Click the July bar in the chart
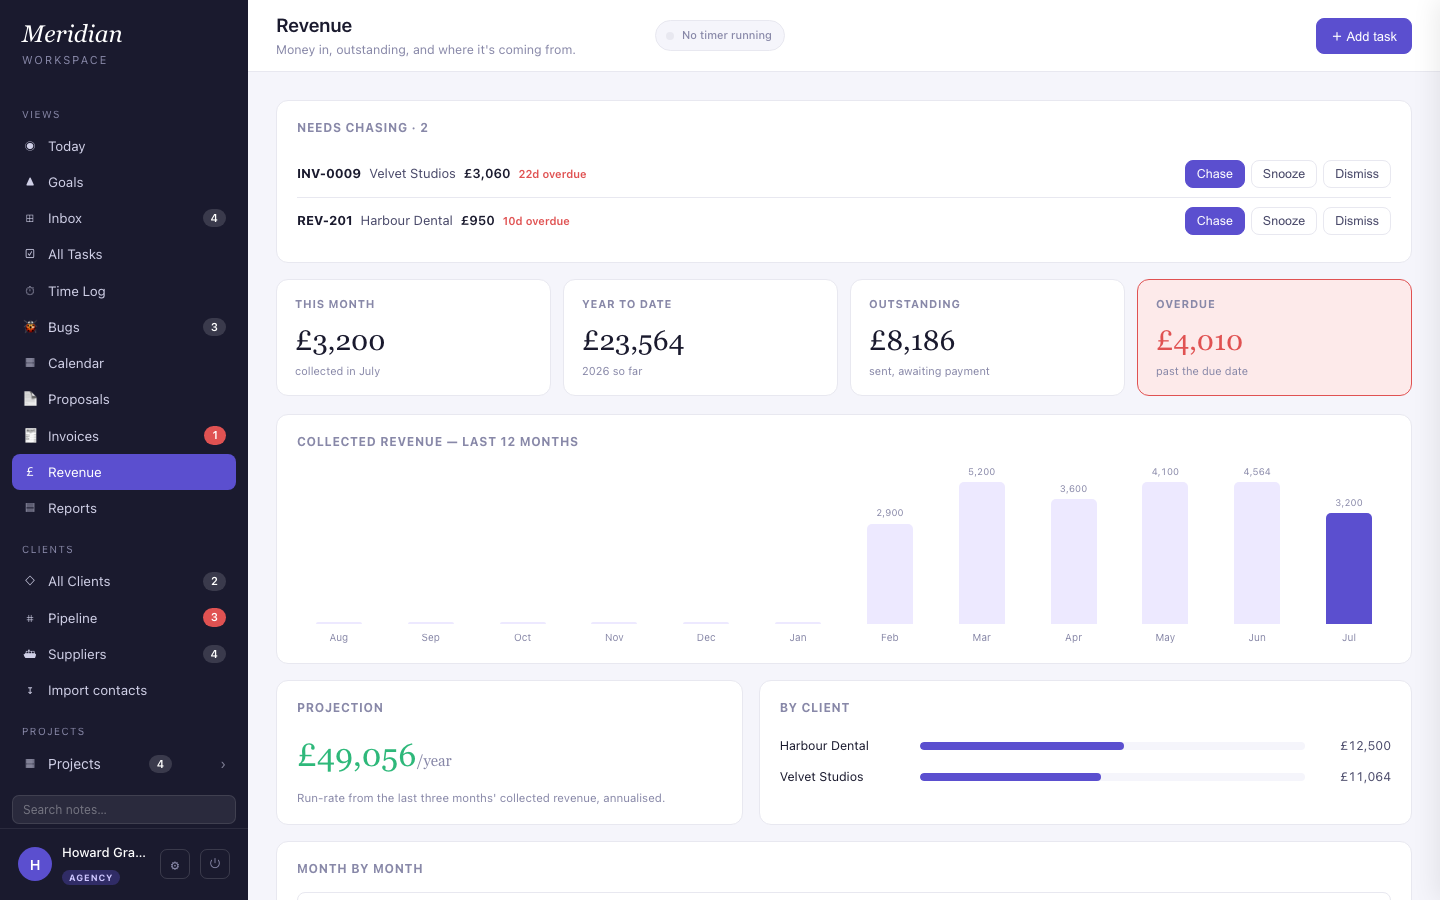1440x900 pixels. [x=1349, y=568]
